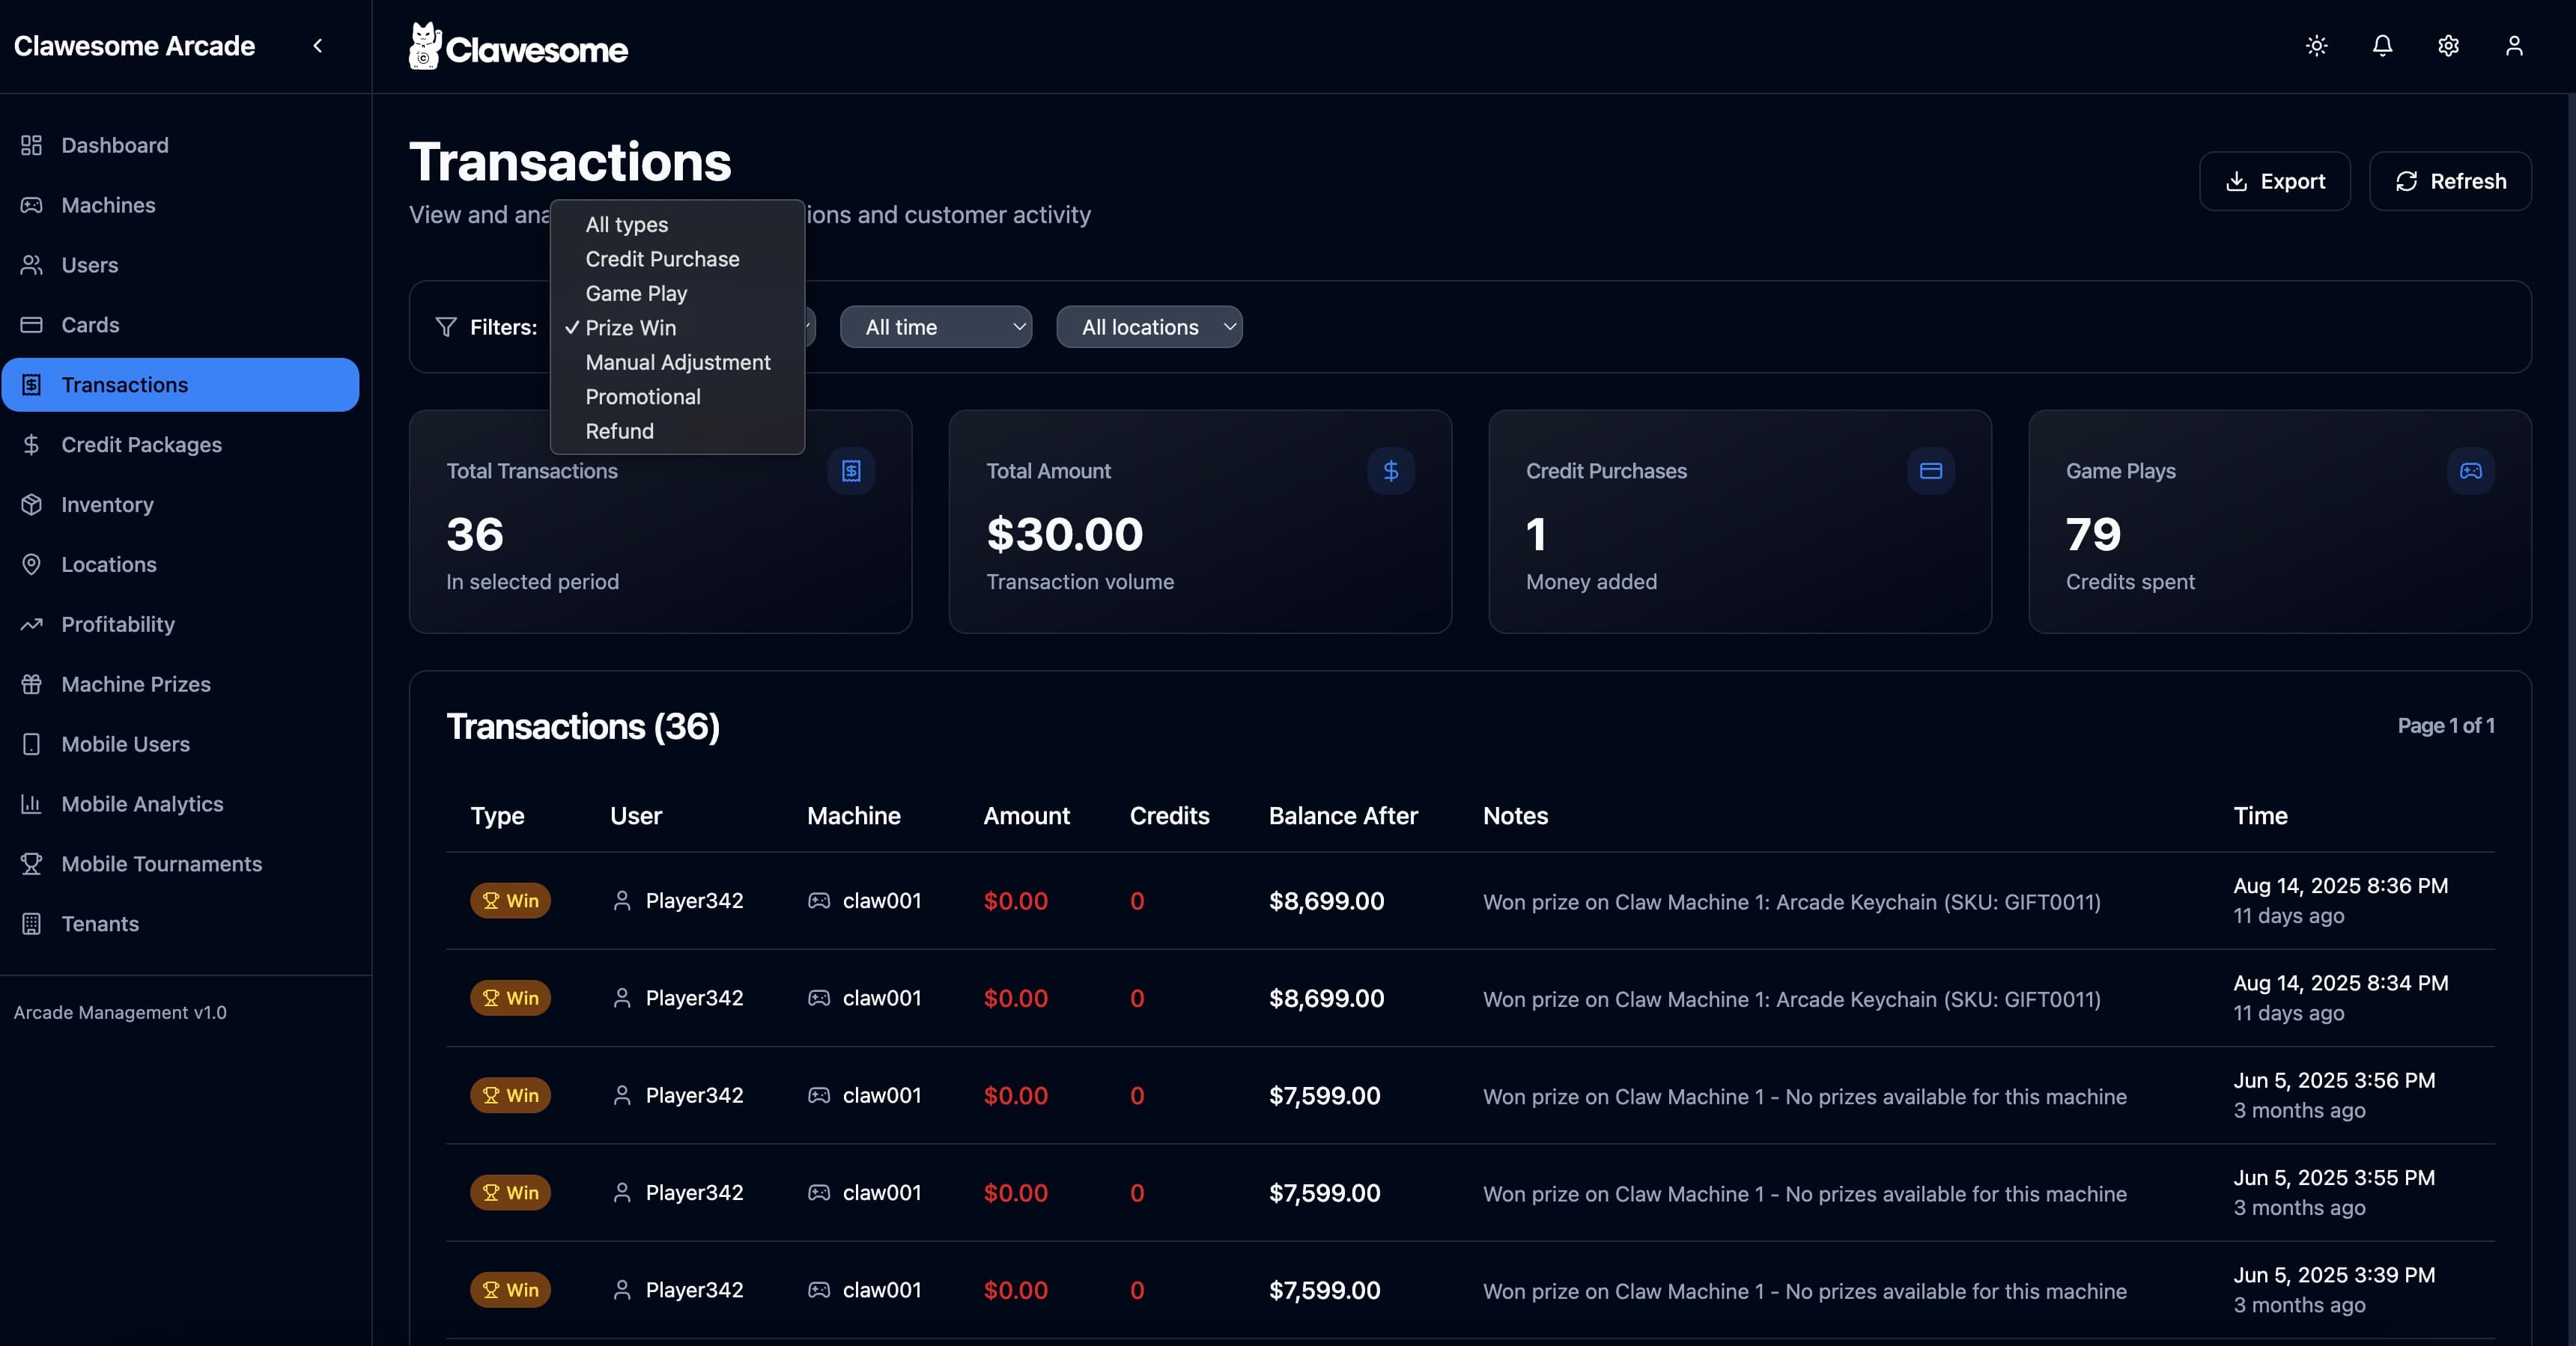Screen dimensions: 2576x1346
Task: Click the Page 1 of 1 indicator
Action: point(2445,726)
